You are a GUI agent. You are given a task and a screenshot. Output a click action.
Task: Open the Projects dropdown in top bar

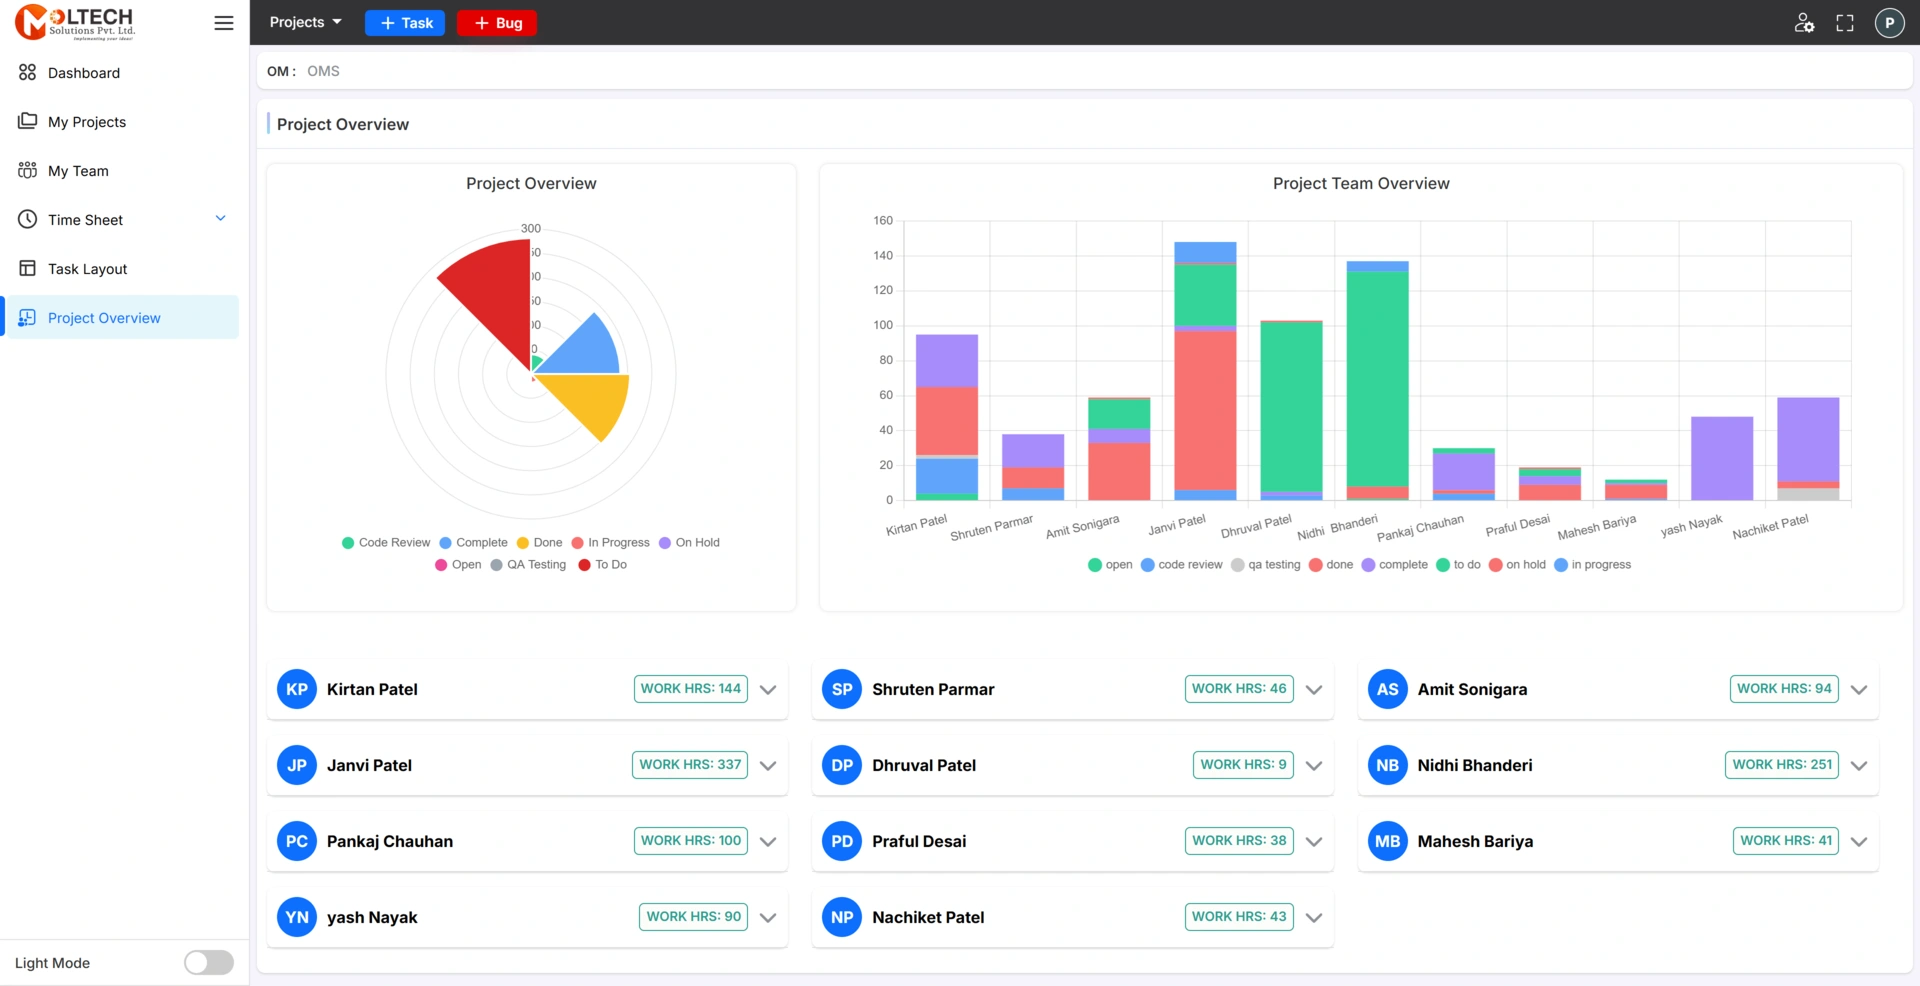pos(305,22)
